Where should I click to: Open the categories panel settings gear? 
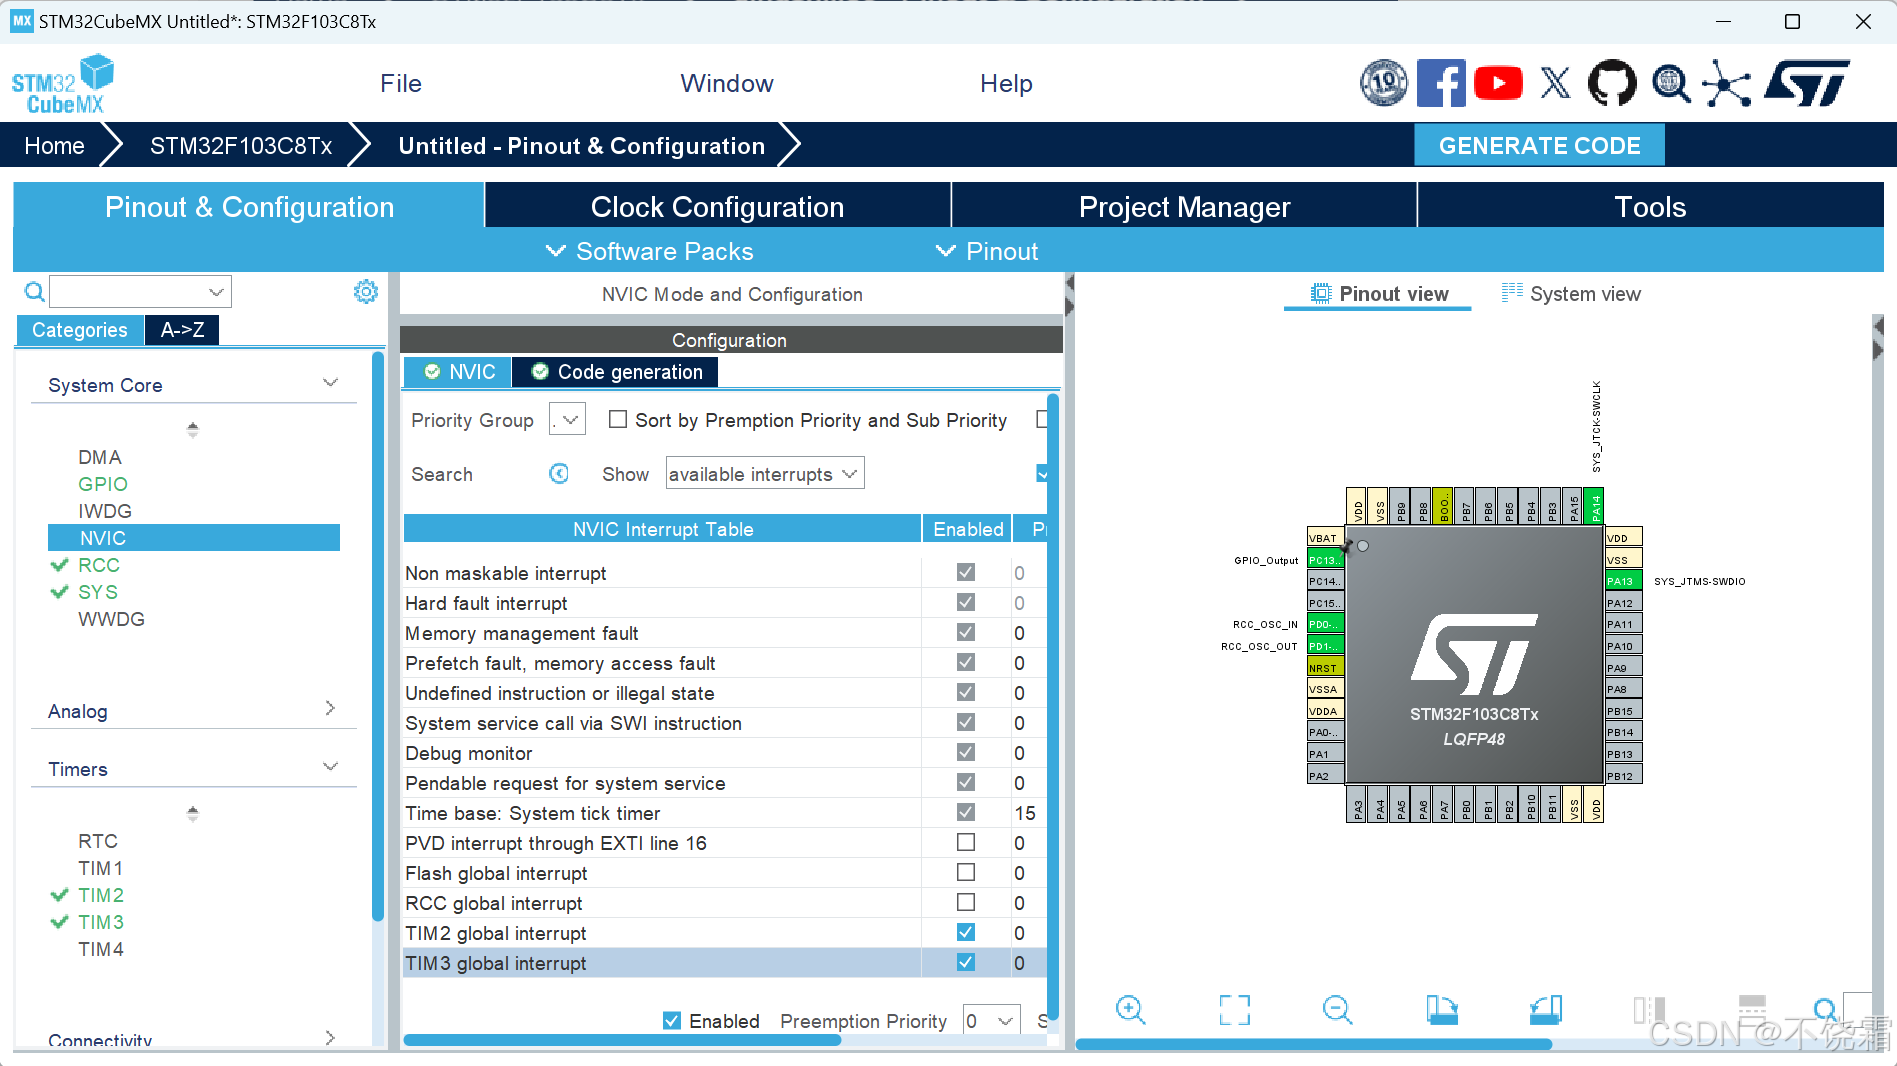click(366, 291)
